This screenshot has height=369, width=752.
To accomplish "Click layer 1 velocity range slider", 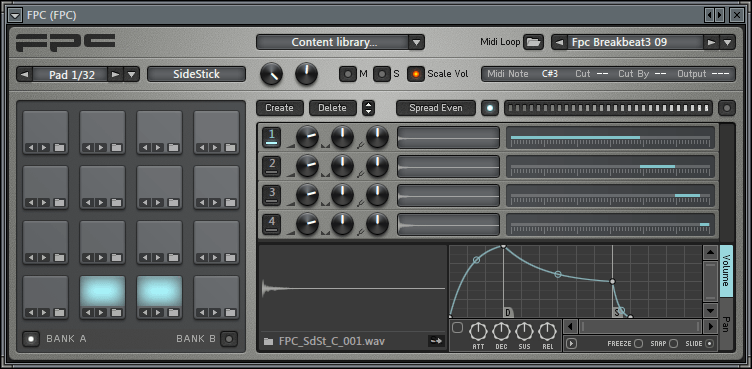I will tap(611, 138).
